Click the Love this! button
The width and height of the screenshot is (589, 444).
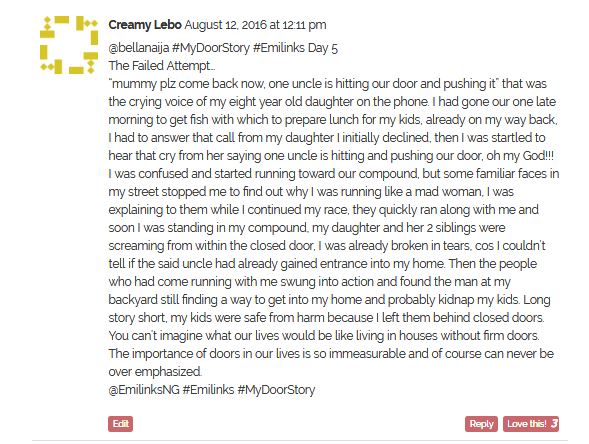[531, 424]
